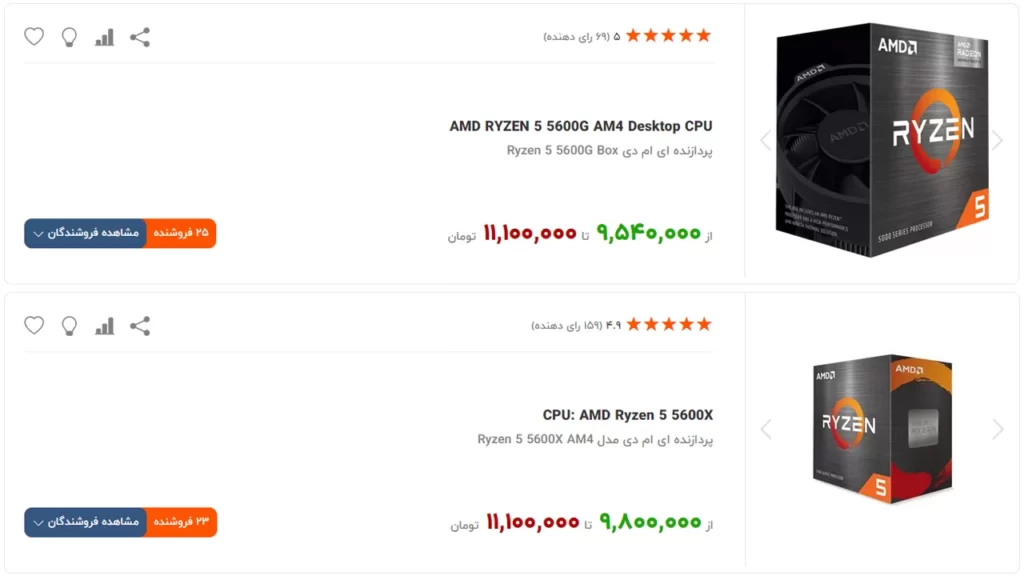Open the price history chart icon for Ryzen 5 5600G
Viewport: 1024px width, 576px height.
[x=104, y=36]
